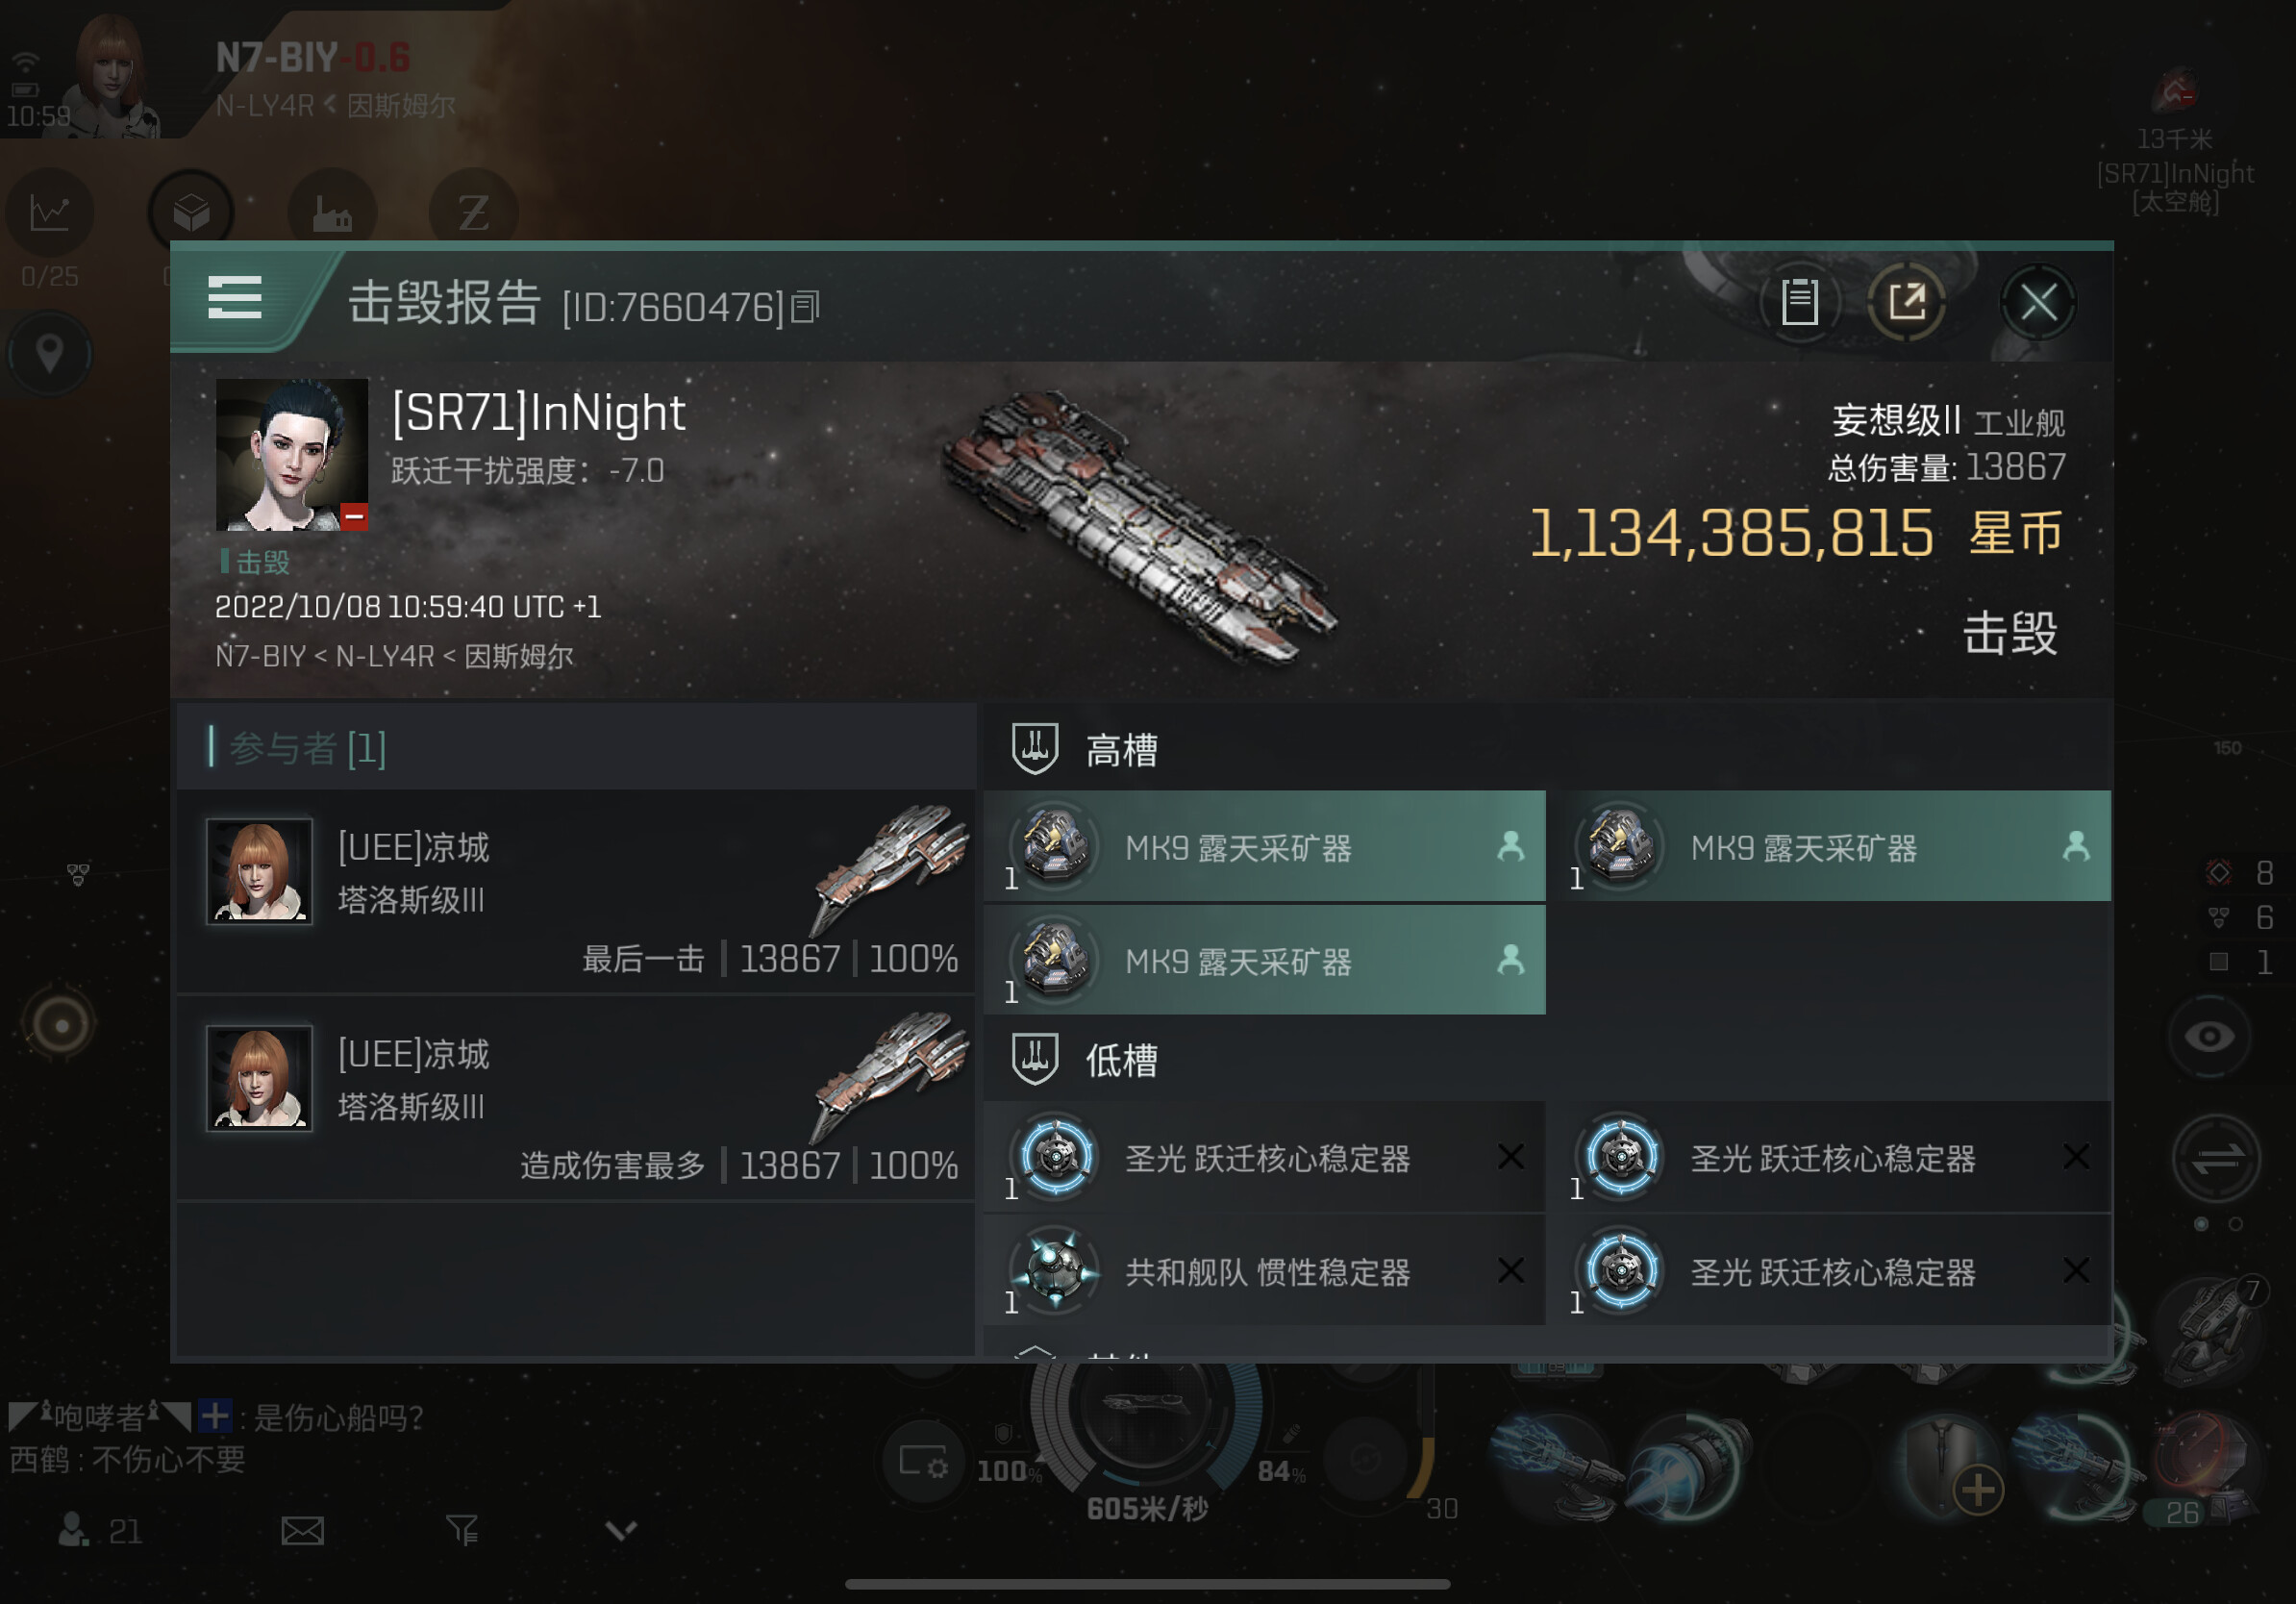
Task: Expand N-LY4R region breadcrumb arrow
Action: coord(329,103)
